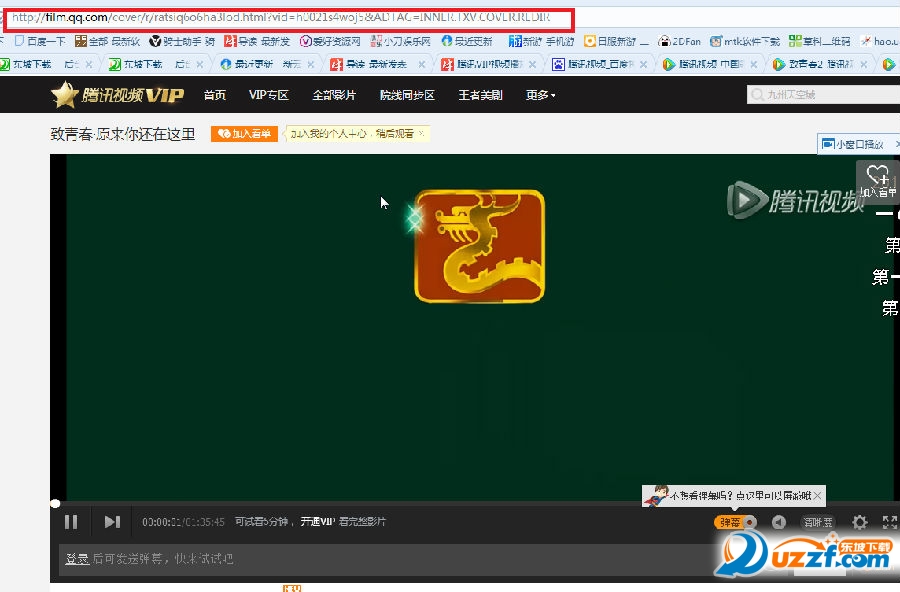Click the 登录 login link
This screenshot has height=592, width=900.
pyautogui.click(x=77, y=559)
